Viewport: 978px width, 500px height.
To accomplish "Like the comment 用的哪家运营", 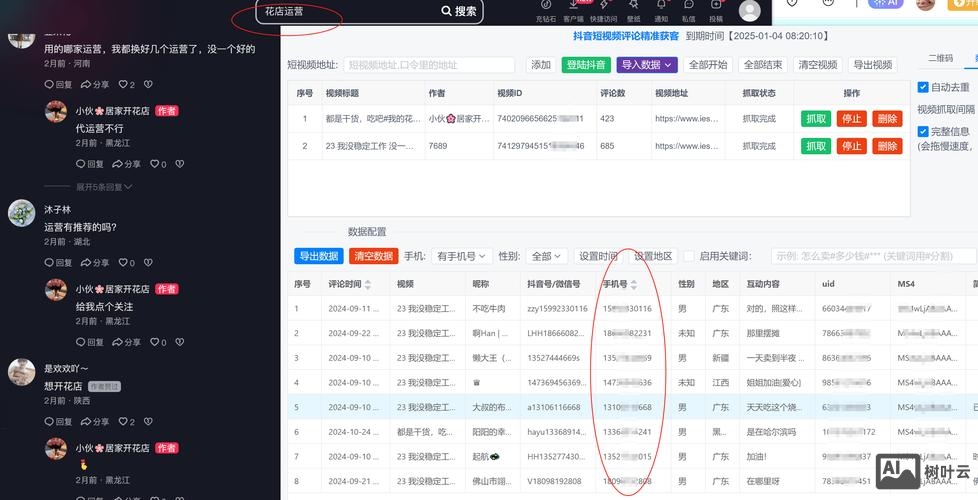I will [x=127, y=84].
